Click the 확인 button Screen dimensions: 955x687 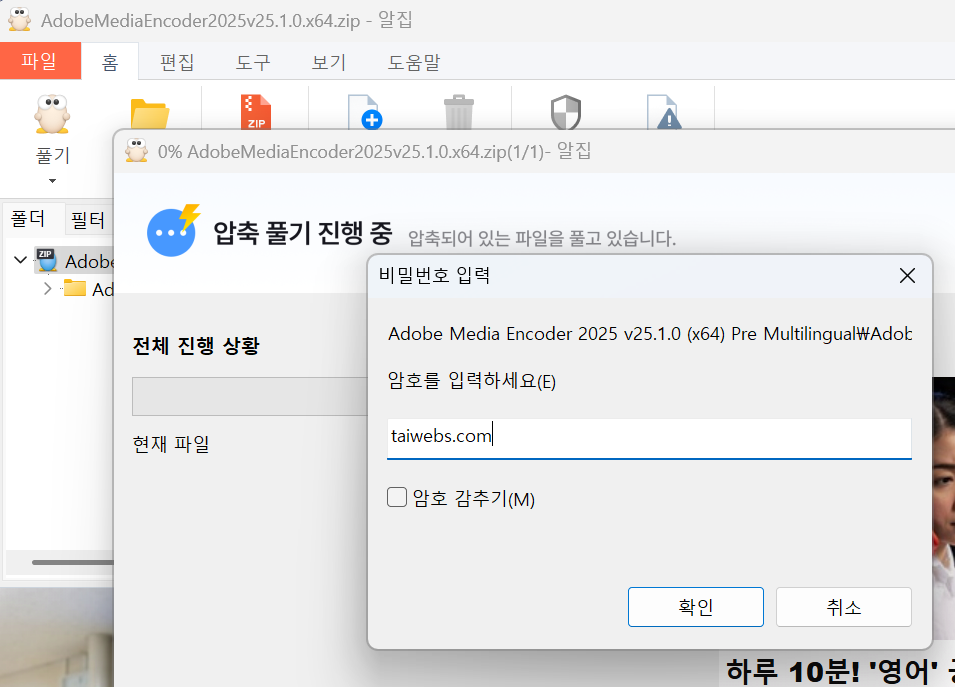(696, 607)
